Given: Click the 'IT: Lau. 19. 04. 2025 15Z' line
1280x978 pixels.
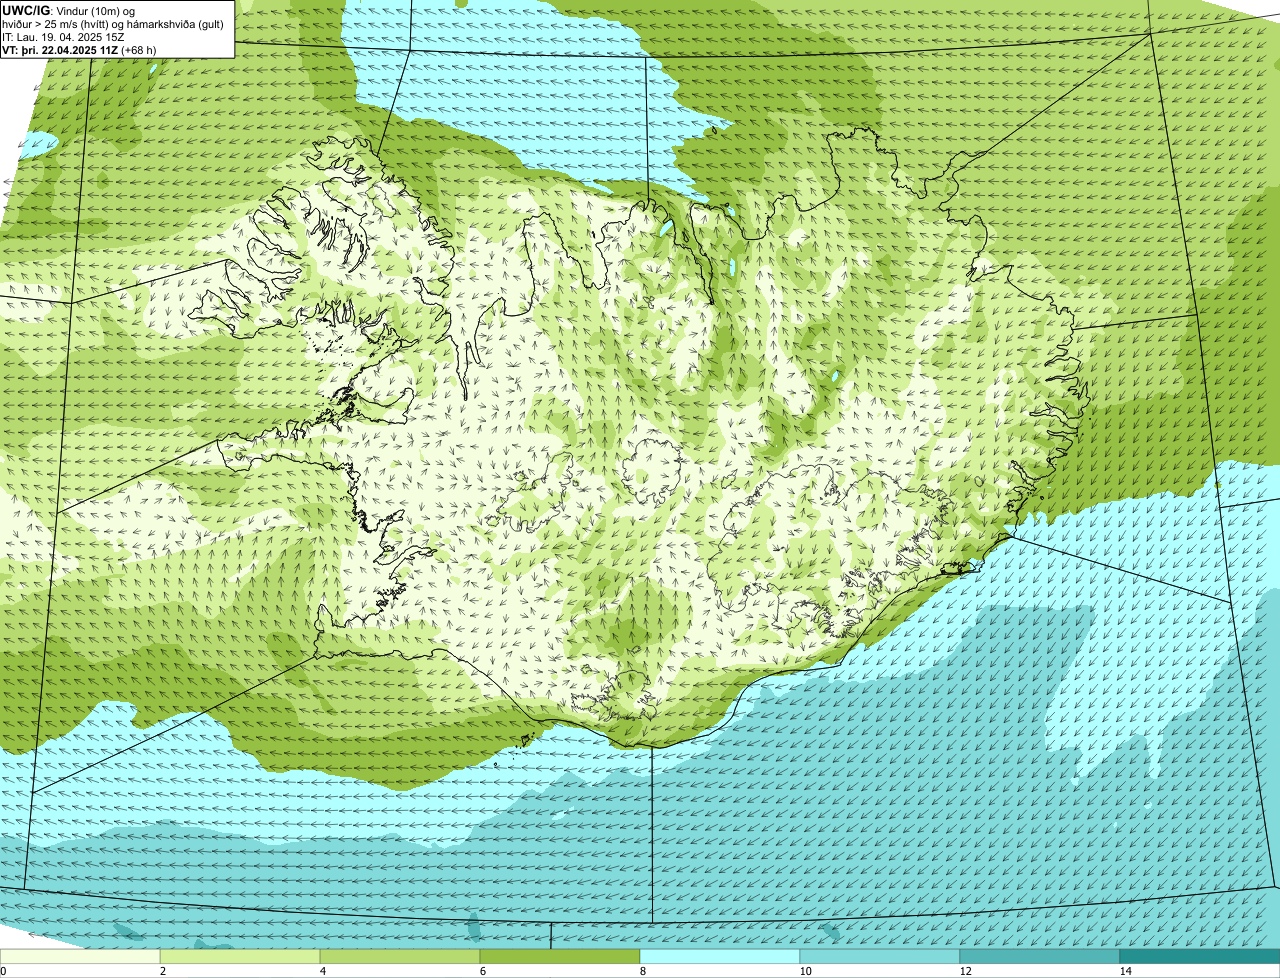Looking at the screenshot, I should pyautogui.click(x=64, y=37).
